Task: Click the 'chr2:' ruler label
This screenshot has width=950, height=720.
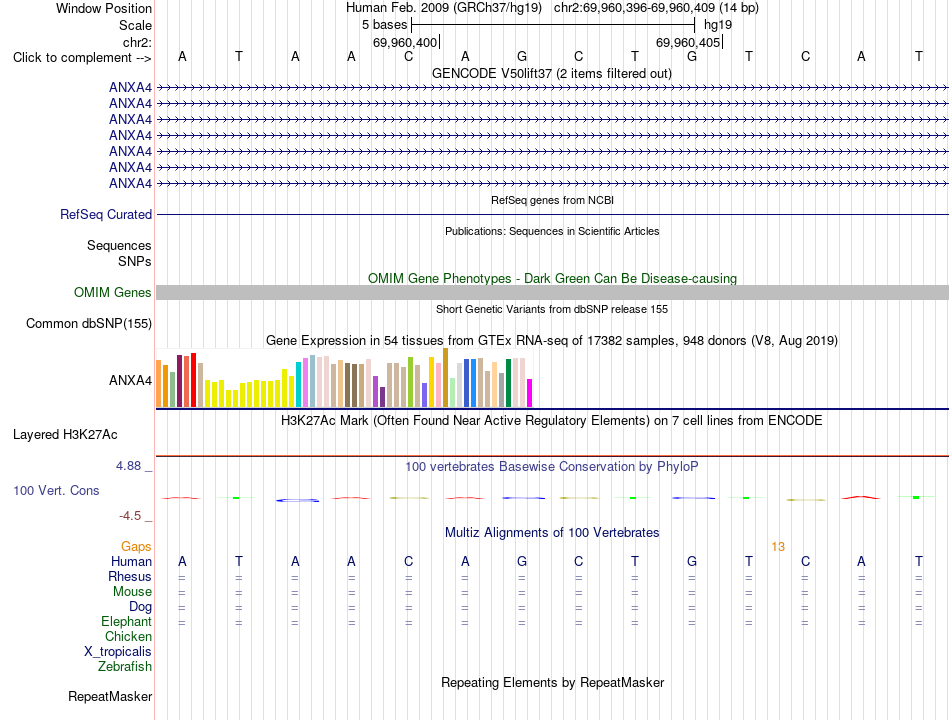Action: click(x=137, y=42)
